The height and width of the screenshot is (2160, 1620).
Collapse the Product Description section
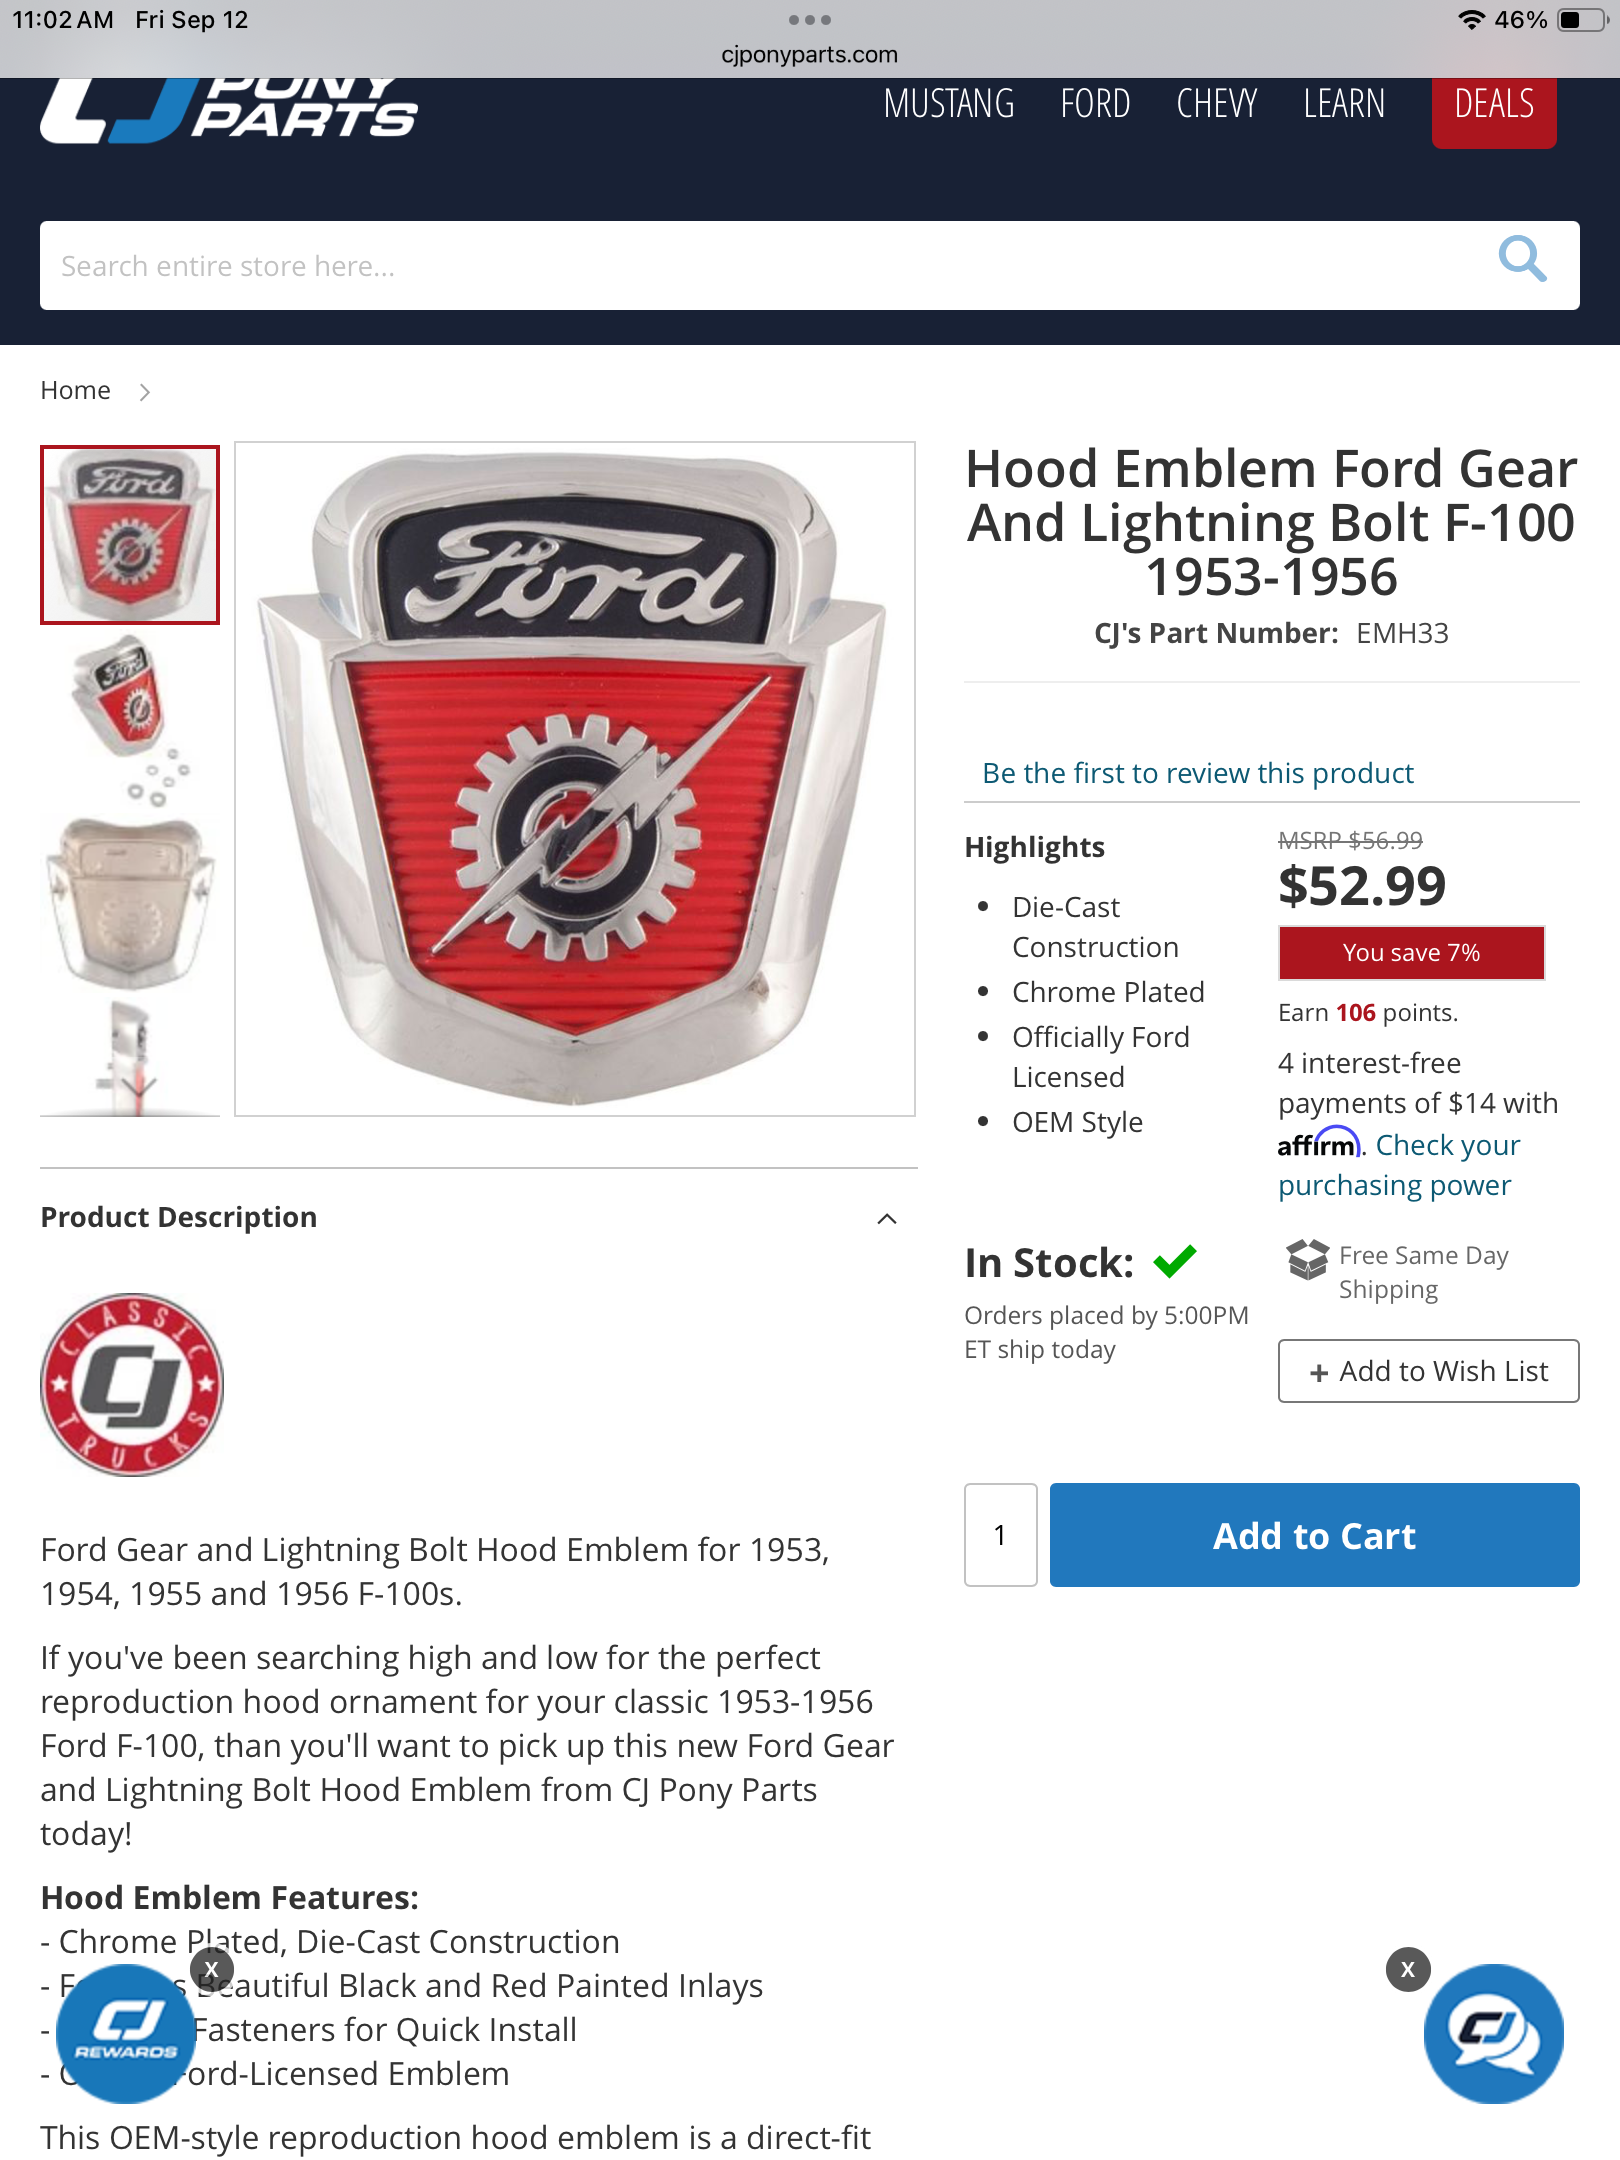(x=887, y=1218)
